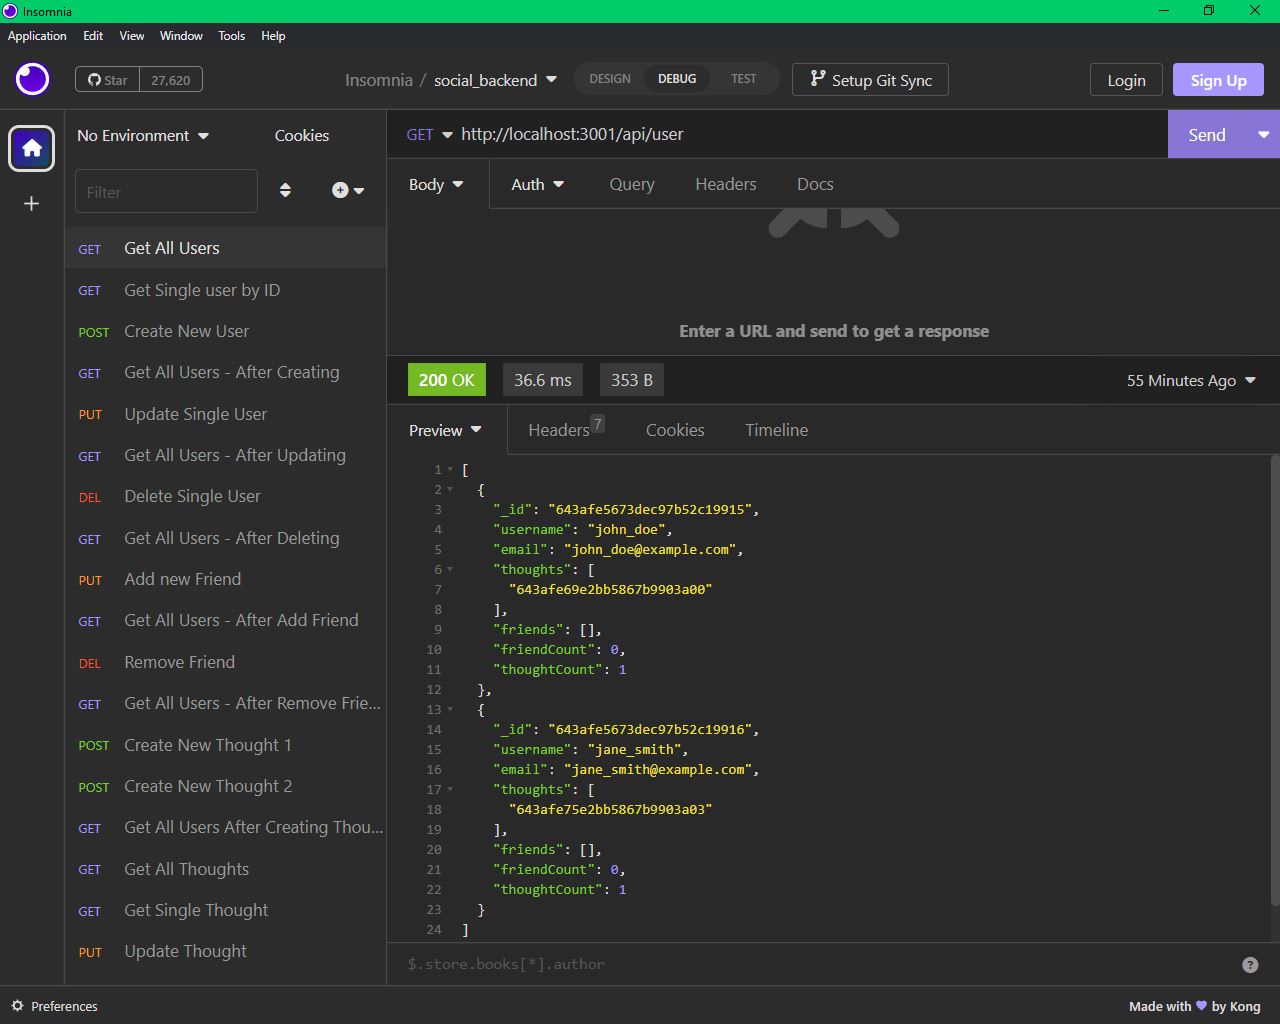Select the Get All Users request
Screen dimensions: 1280x1024
pos(226,248)
